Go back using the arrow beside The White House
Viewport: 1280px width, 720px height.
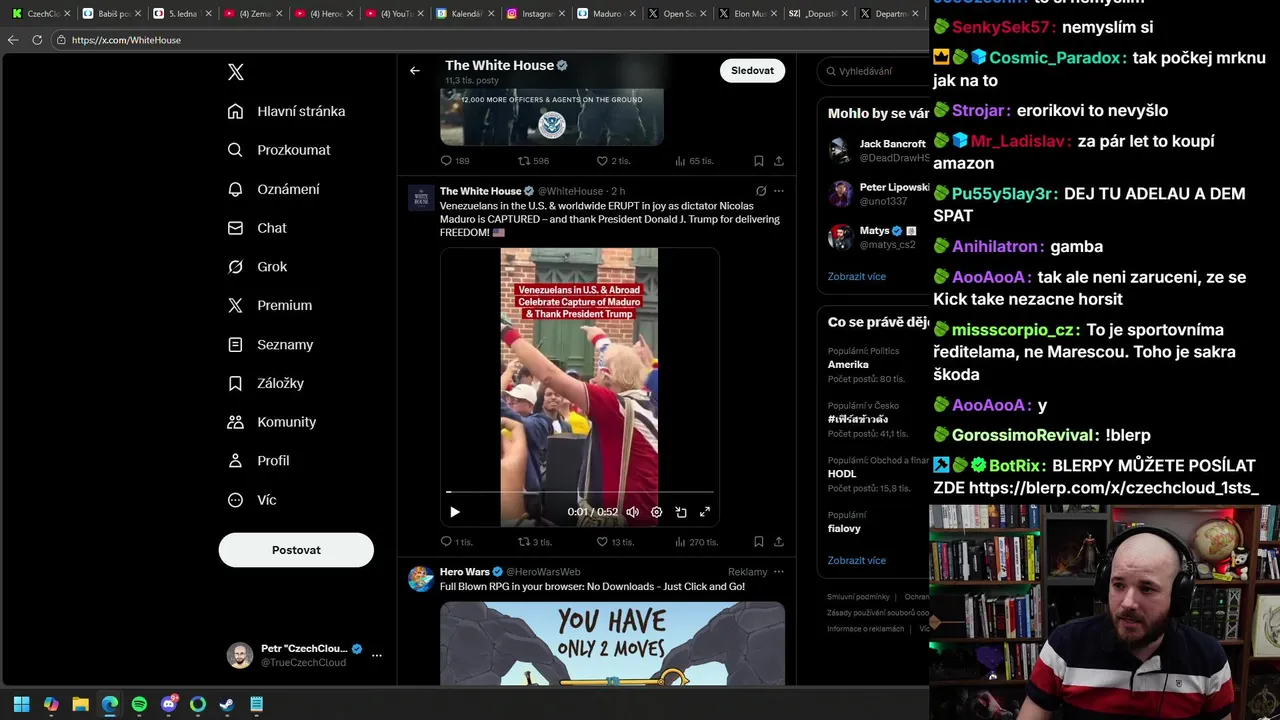pos(415,71)
